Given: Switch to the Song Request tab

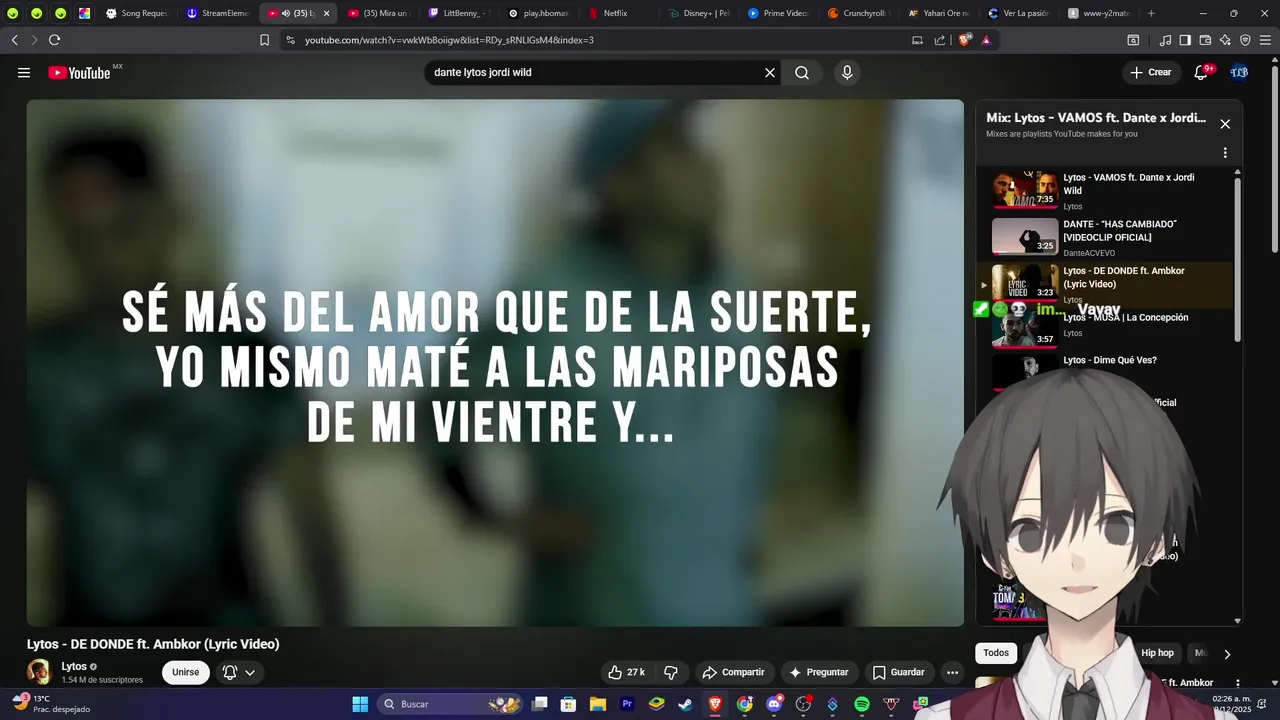Looking at the screenshot, I should pyautogui.click(x=136, y=13).
